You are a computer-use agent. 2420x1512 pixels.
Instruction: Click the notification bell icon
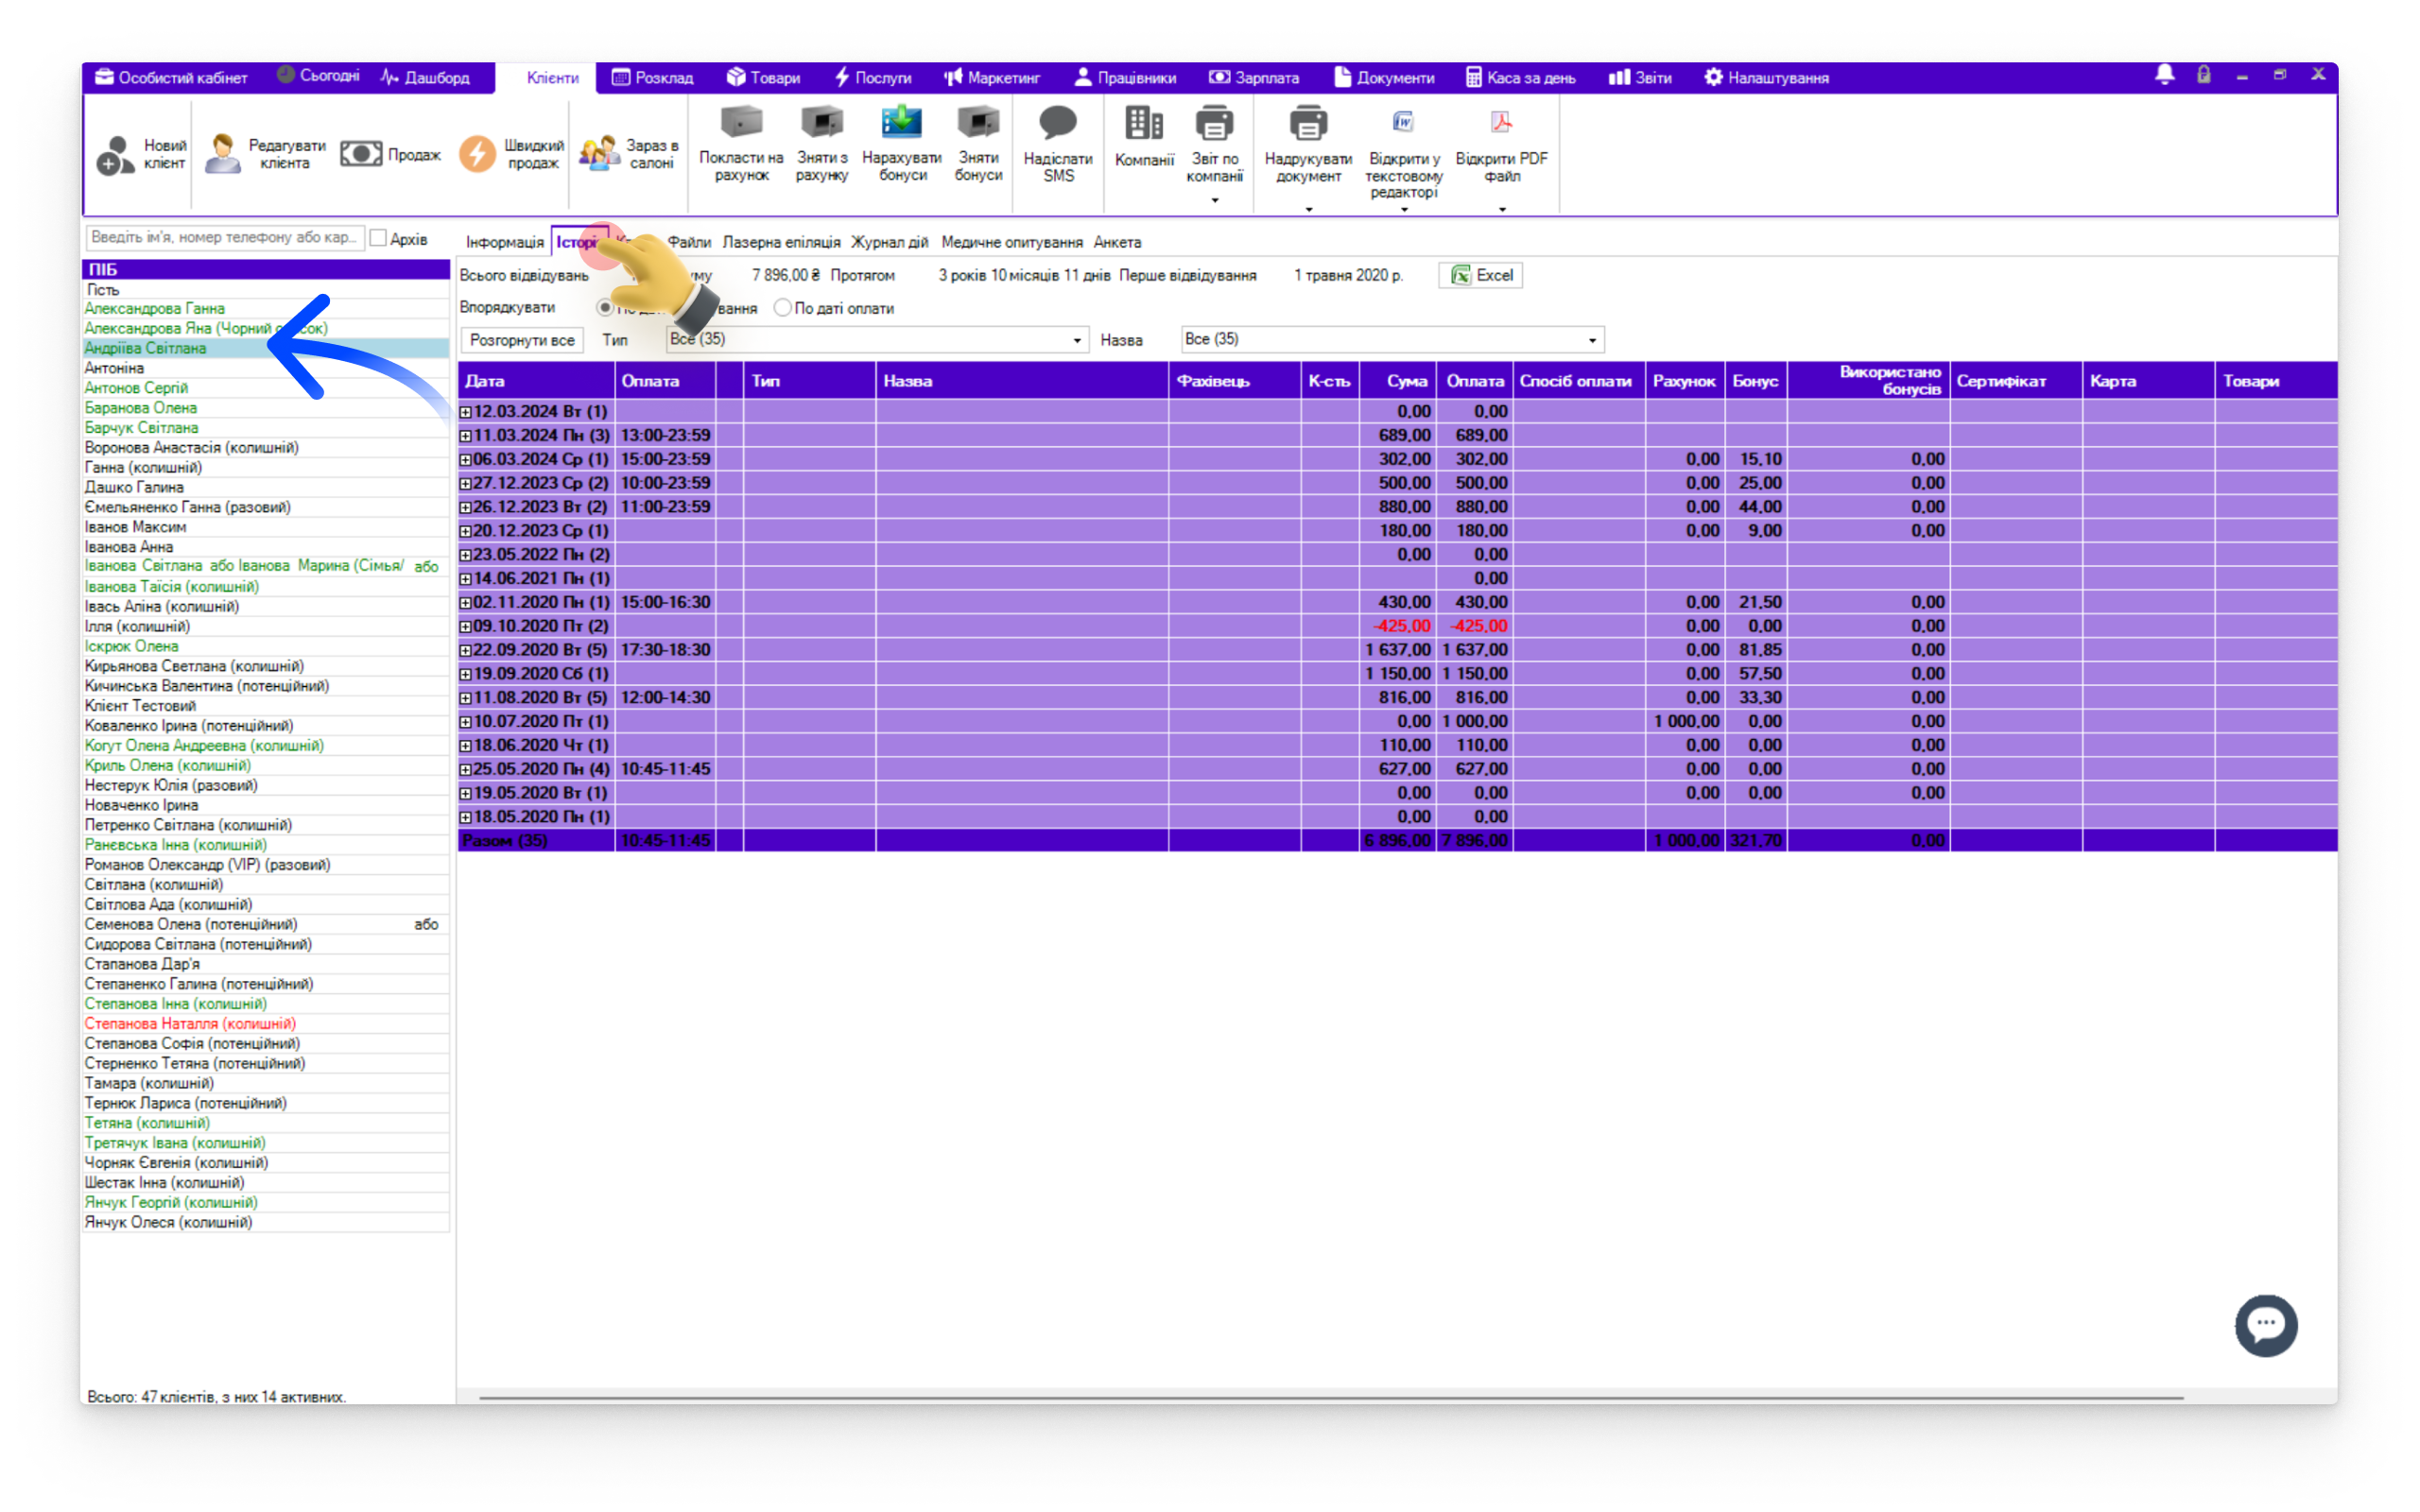(2165, 75)
